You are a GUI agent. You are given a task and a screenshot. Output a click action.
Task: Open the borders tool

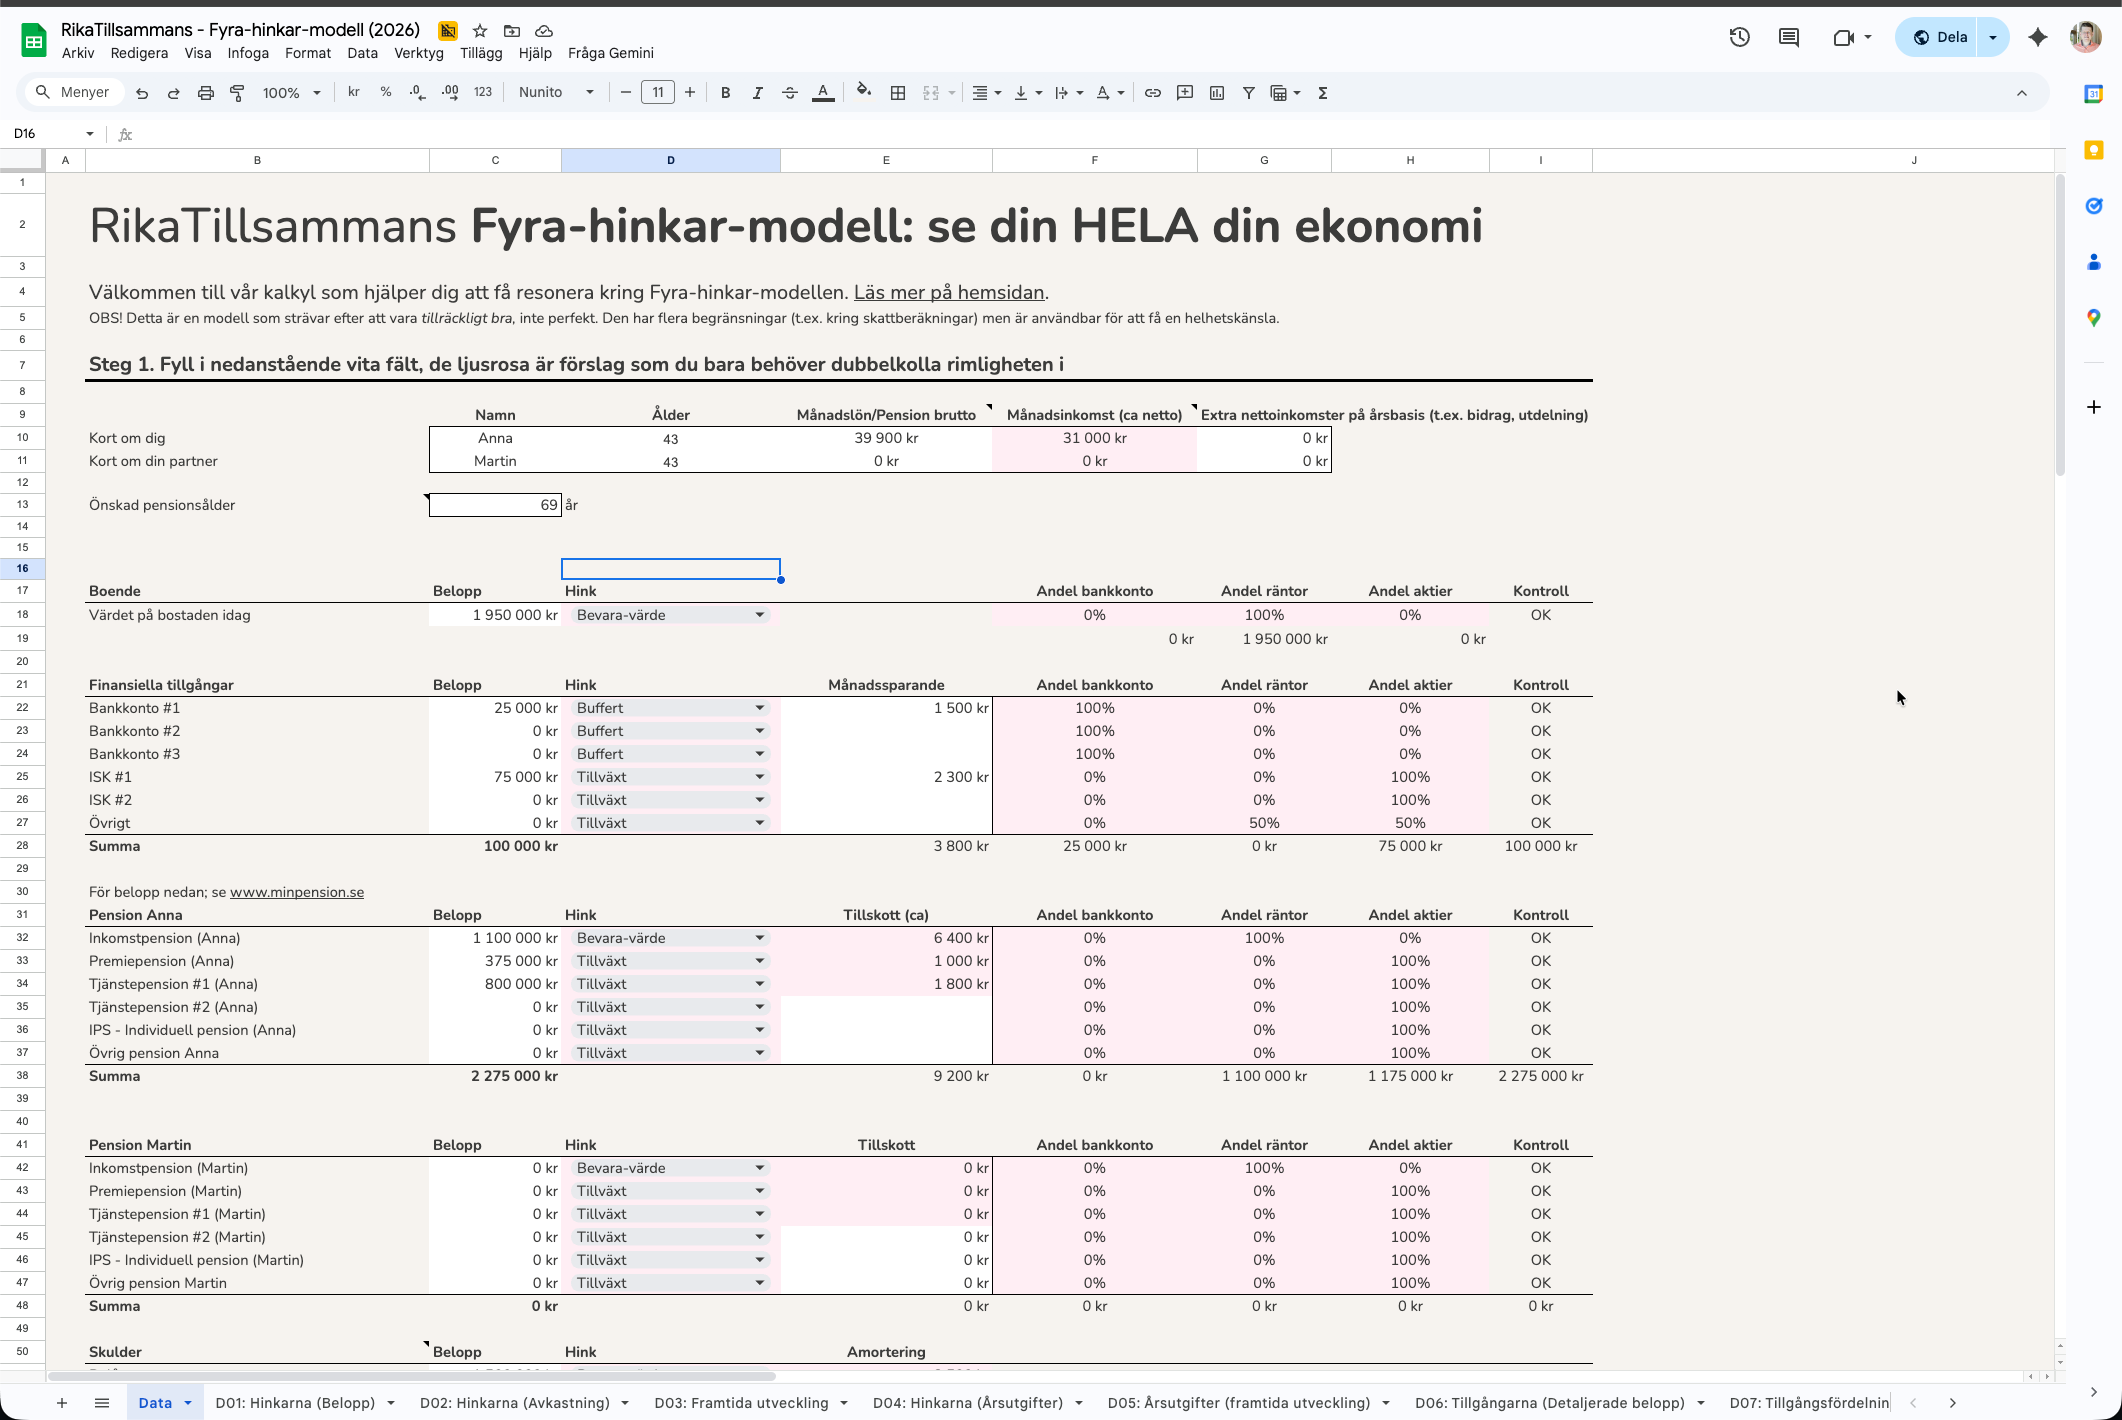[898, 93]
